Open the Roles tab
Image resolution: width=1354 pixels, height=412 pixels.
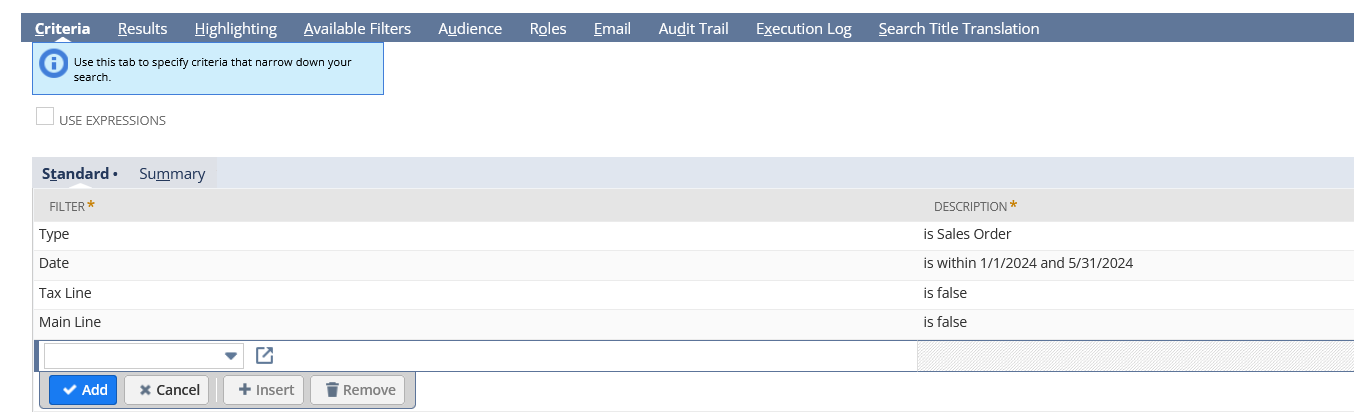pos(548,29)
